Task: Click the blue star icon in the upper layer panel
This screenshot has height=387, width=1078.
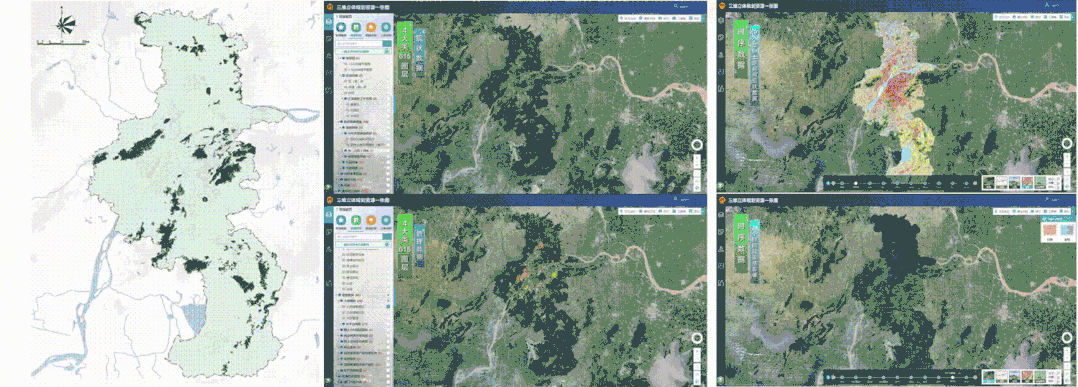Action: (340, 27)
